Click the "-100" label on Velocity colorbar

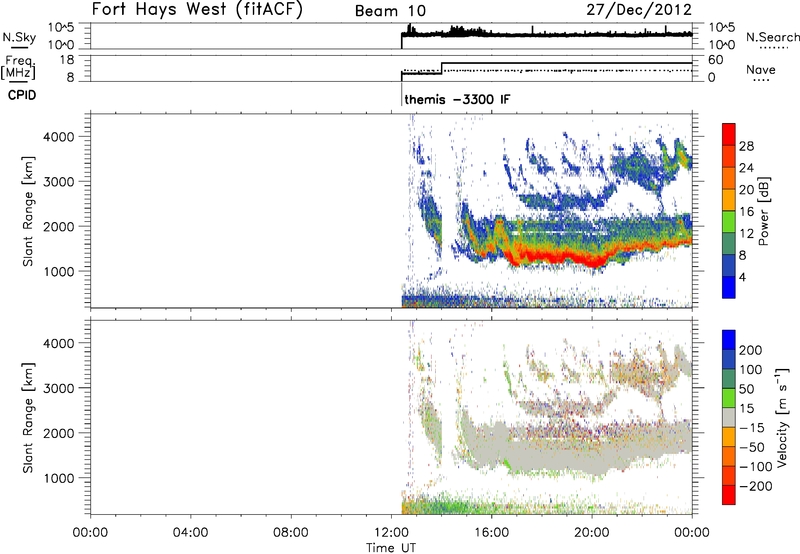756,466
